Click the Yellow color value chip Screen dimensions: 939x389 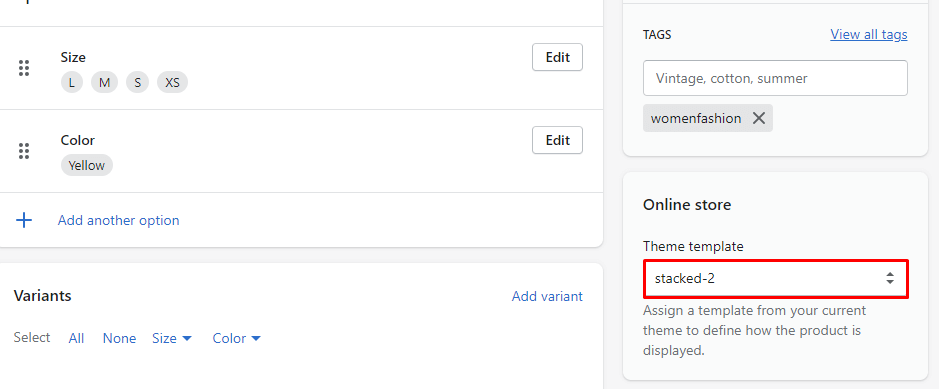pyautogui.click(x=87, y=166)
